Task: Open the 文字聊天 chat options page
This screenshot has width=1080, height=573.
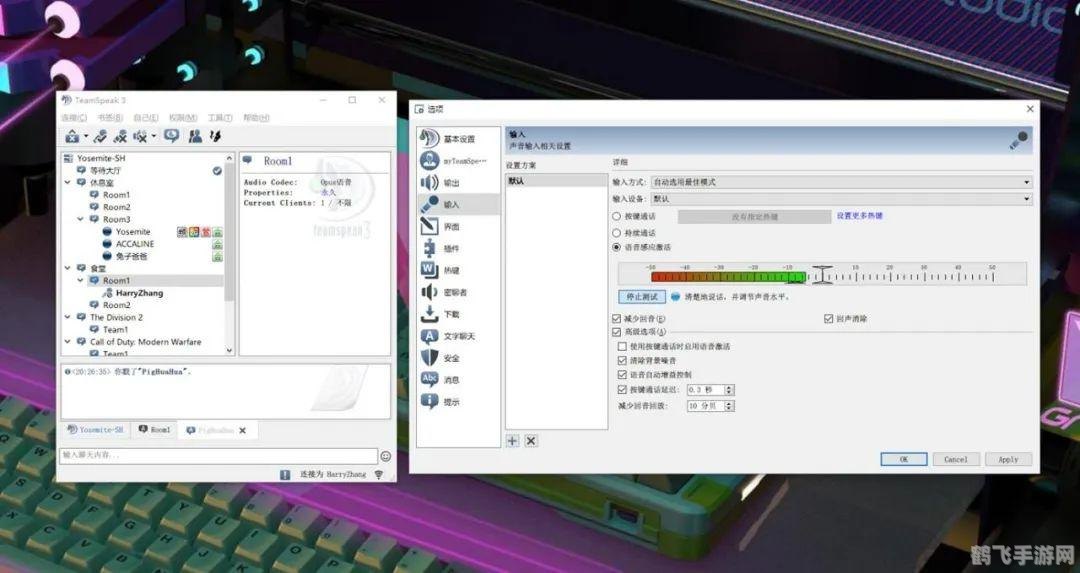Action: click(459, 336)
